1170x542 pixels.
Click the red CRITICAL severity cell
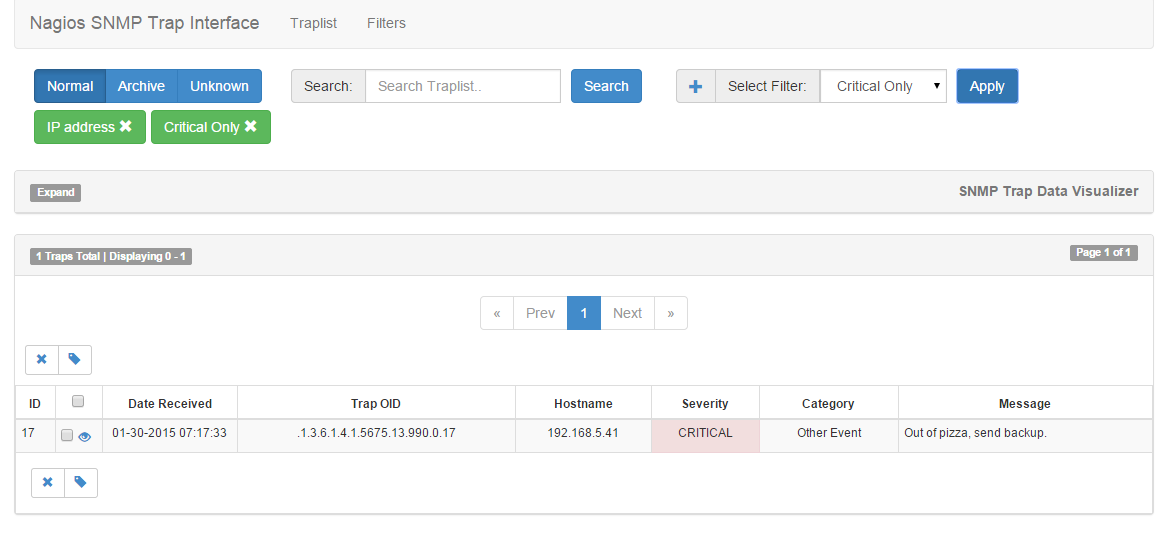705,434
